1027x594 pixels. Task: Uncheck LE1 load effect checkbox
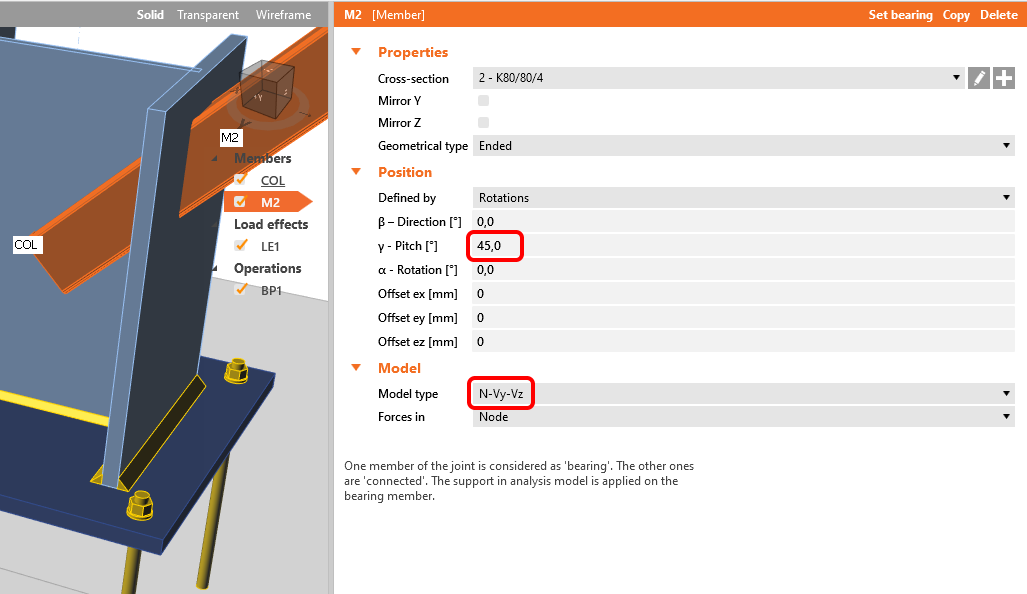pyautogui.click(x=240, y=246)
